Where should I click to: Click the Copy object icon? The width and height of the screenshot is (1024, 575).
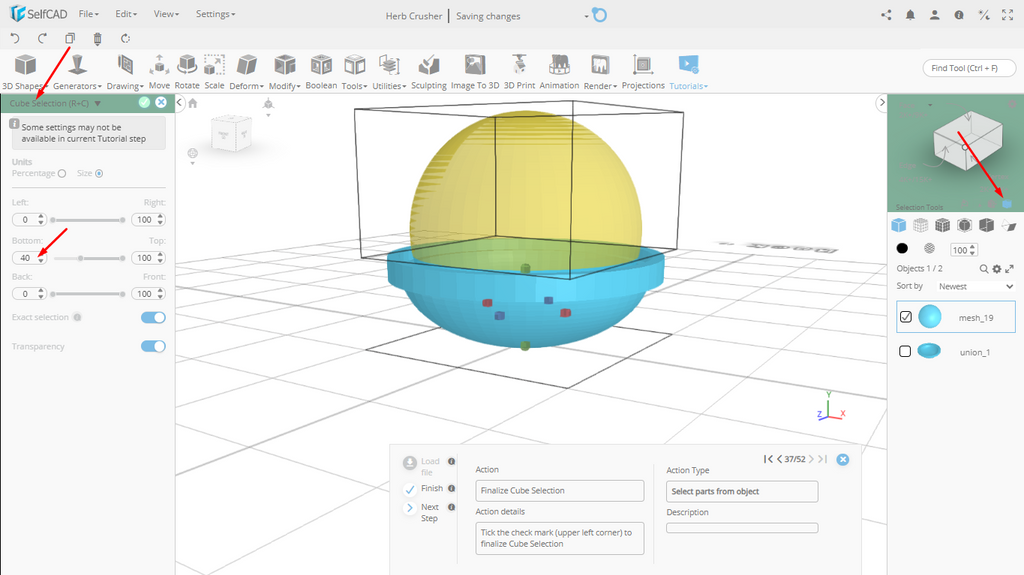click(x=70, y=39)
